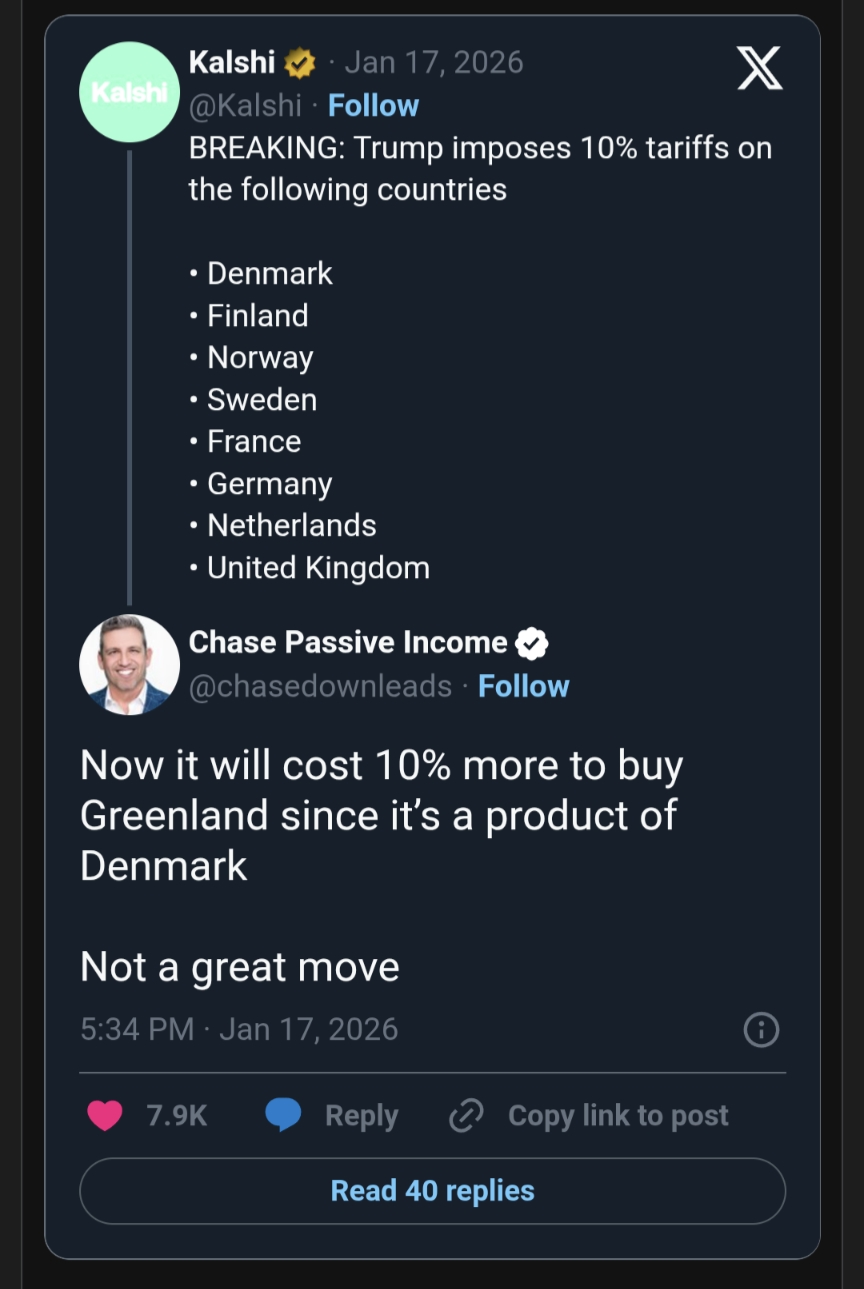Click Chase Passive Income's white verified badge
Screen dimensions: 864x1289
tap(531, 643)
